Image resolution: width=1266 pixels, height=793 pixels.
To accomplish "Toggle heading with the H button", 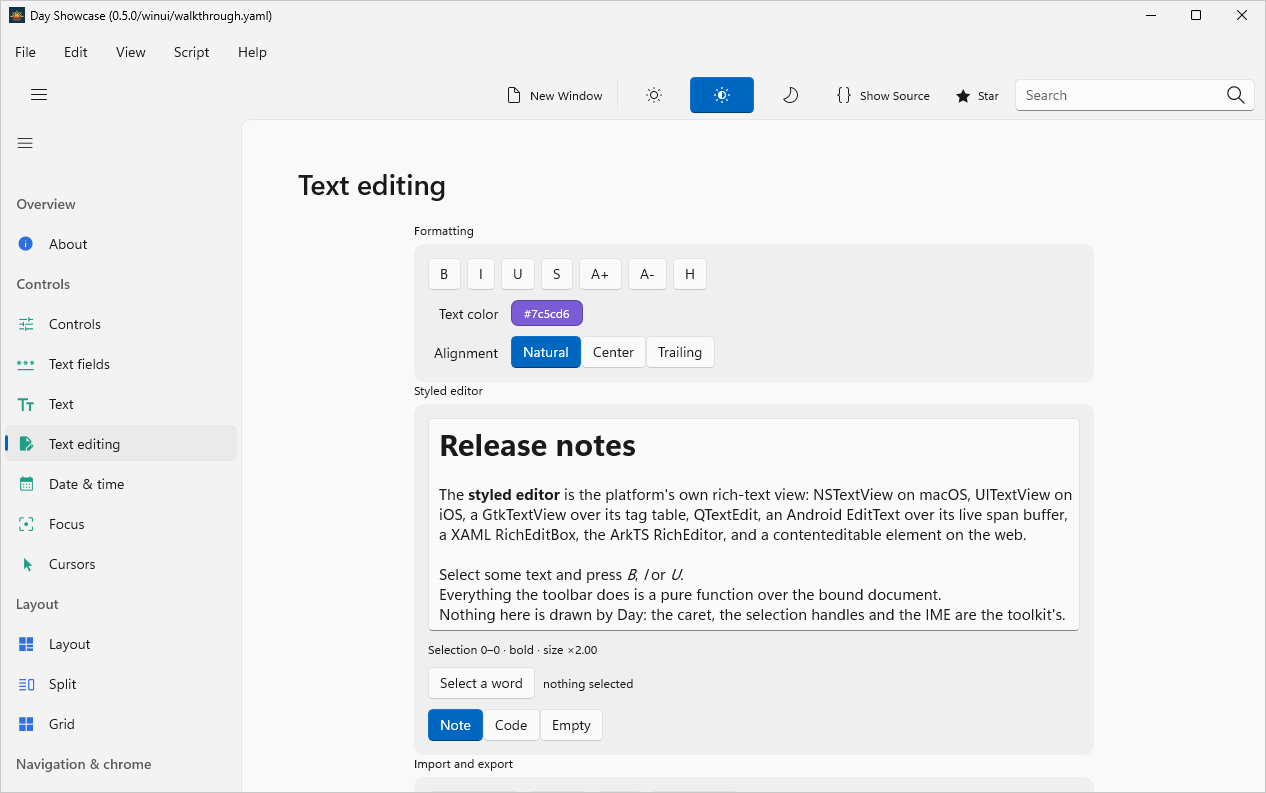I will point(690,274).
